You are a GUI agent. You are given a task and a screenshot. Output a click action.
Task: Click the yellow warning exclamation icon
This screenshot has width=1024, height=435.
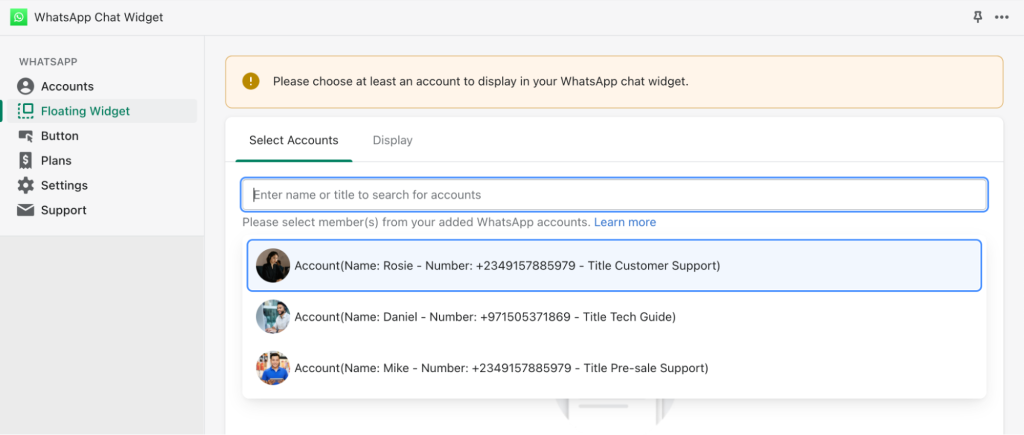point(251,82)
